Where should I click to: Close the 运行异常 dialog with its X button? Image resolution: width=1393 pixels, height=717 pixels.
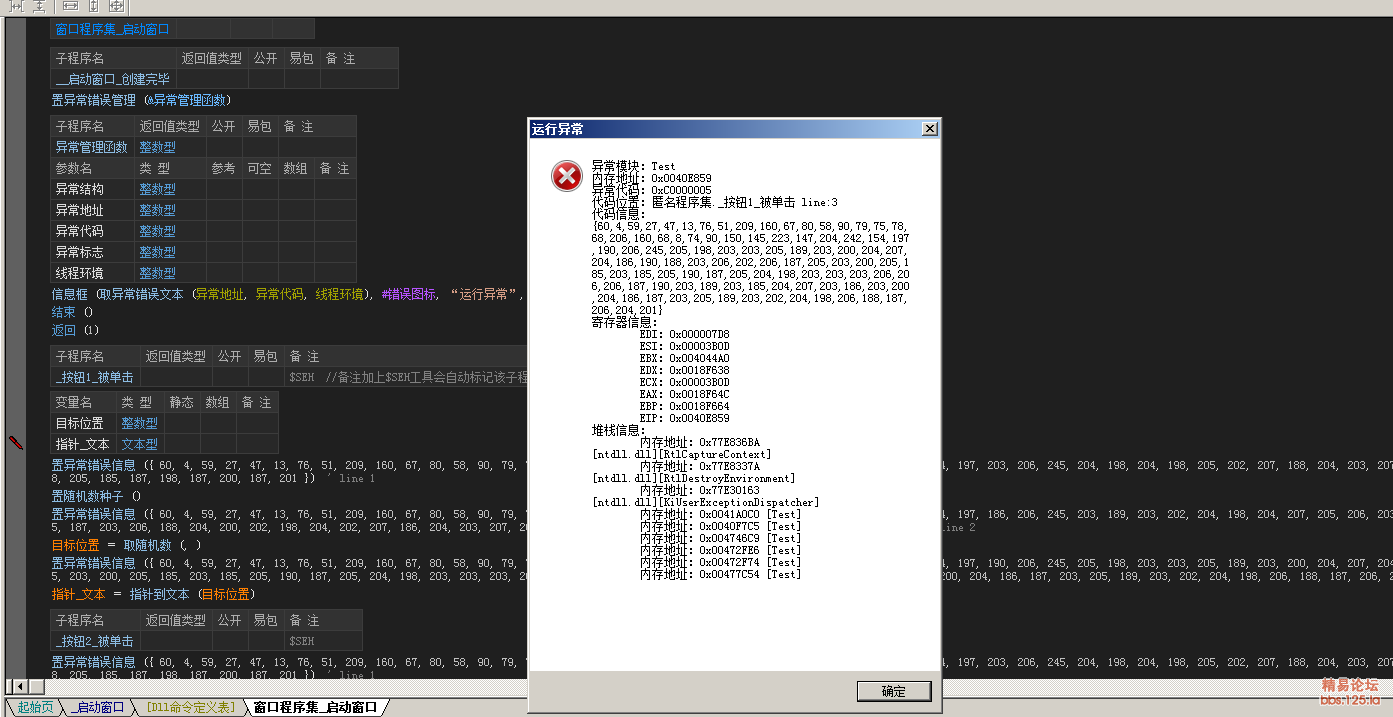pyautogui.click(x=929, y=129)
